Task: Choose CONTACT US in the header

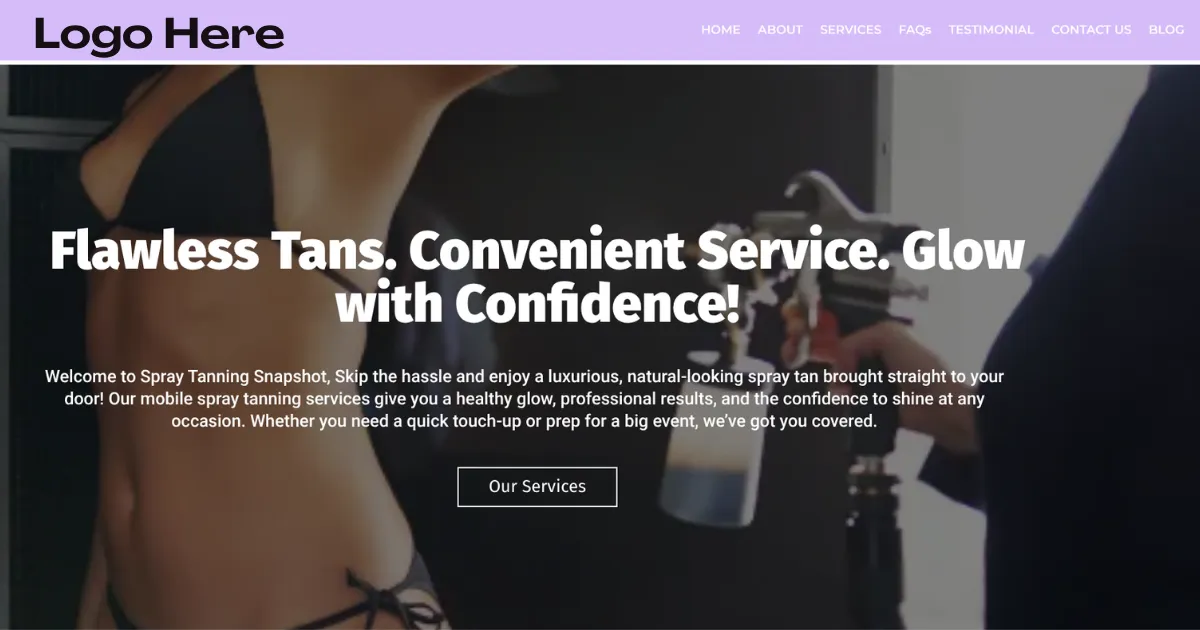Action: pyautogui.click(x=1091, y=30)
